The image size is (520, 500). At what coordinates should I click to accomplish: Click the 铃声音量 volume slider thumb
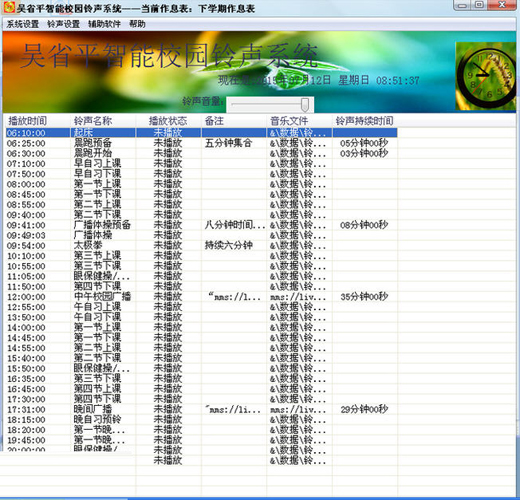305,105
